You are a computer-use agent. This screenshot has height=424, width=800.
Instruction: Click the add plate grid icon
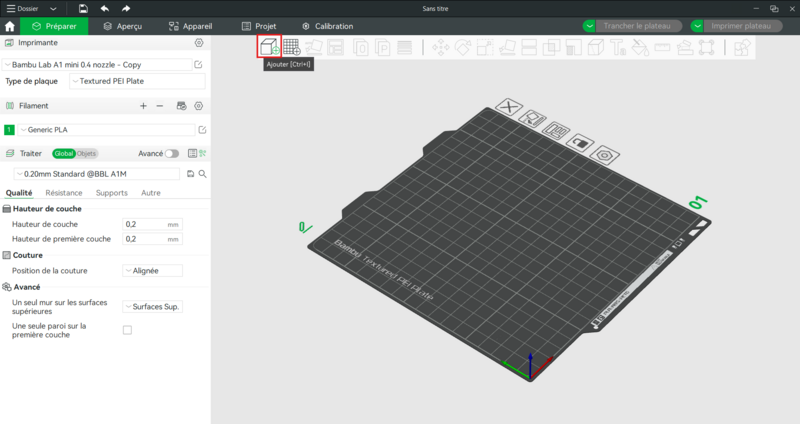[x=291, y=46]
